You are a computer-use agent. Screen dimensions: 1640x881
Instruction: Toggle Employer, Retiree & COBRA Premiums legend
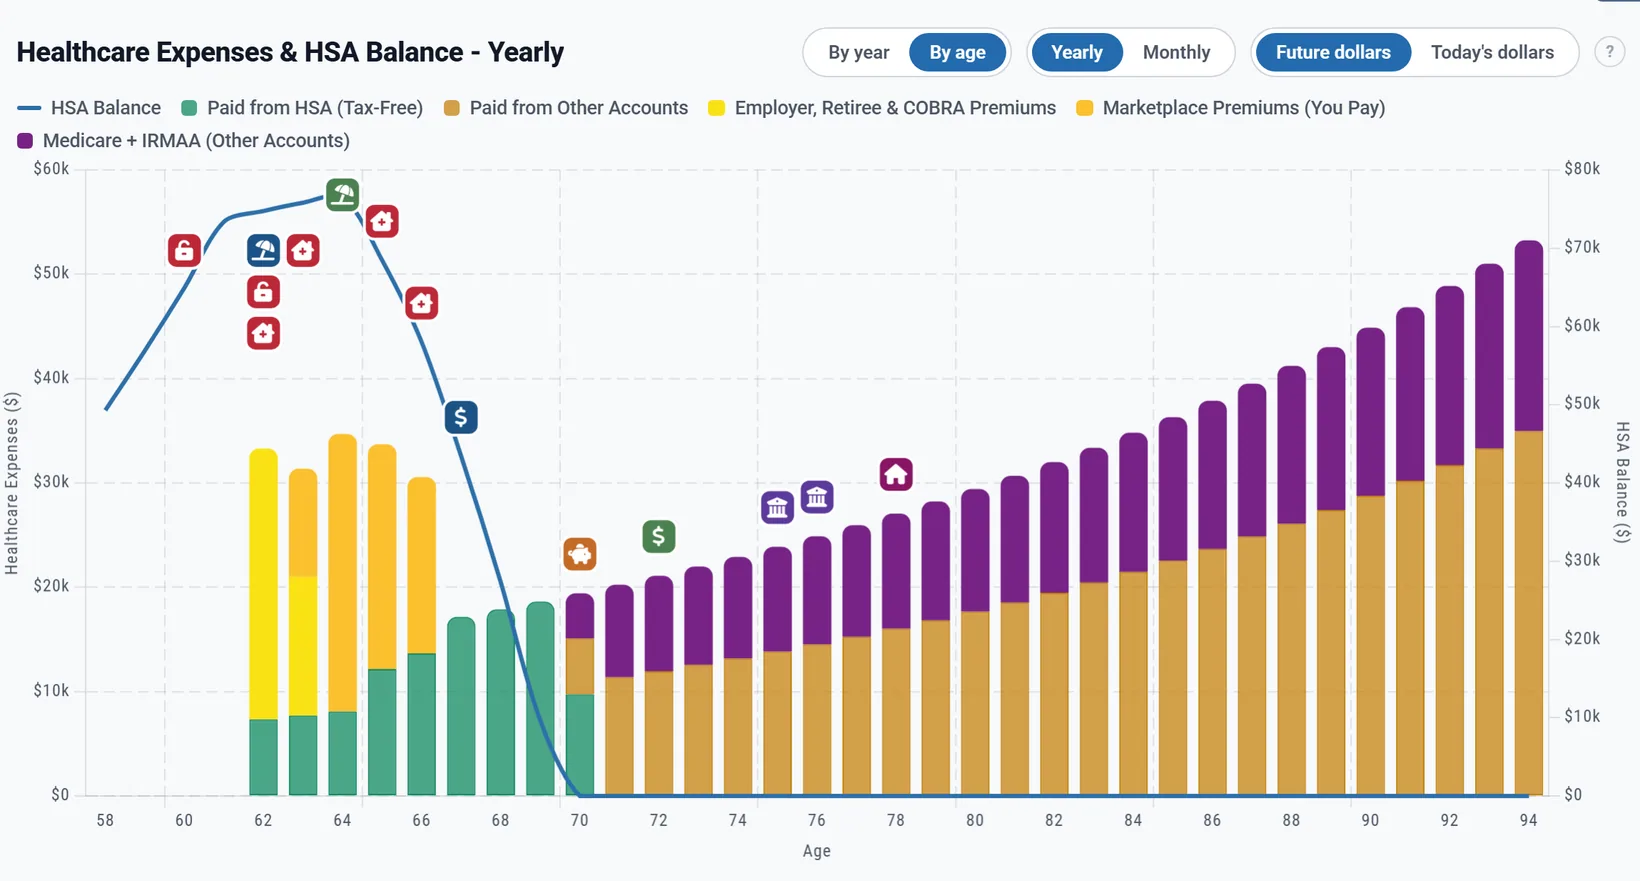click(882, 108)
